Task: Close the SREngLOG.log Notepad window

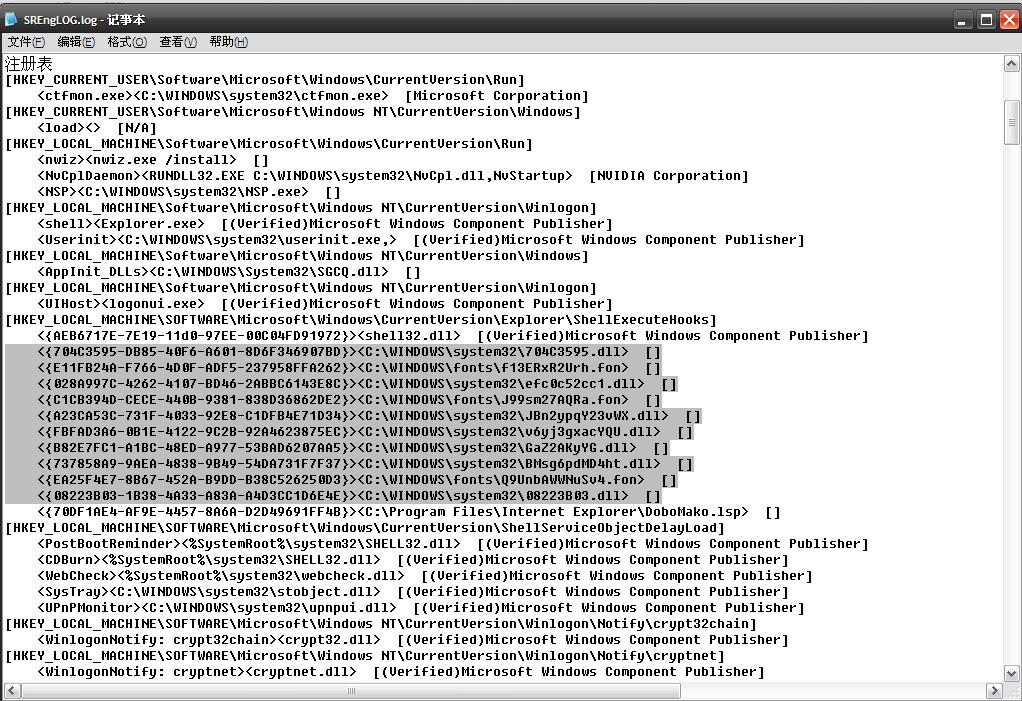Action: pos(1010,20)
